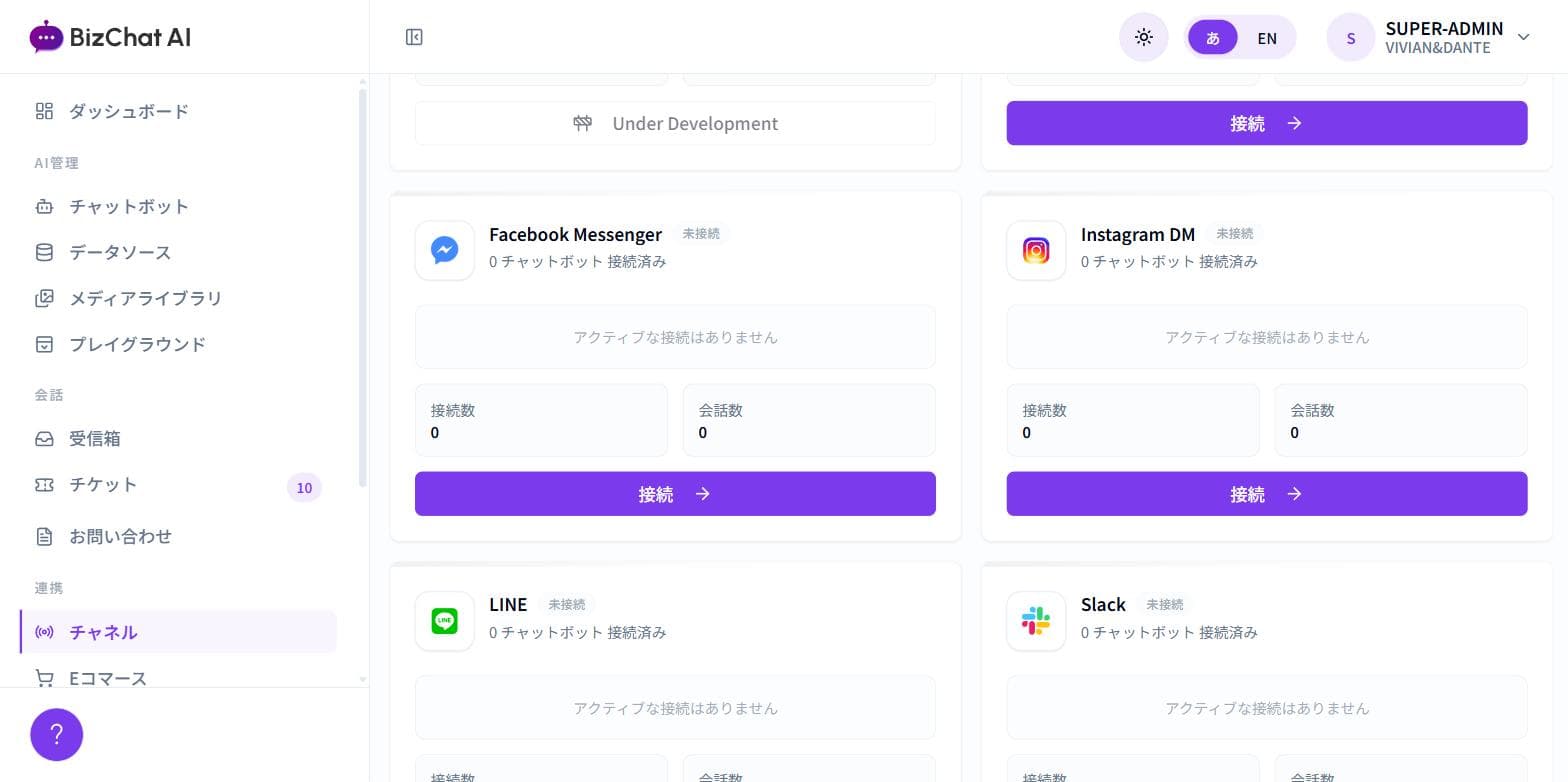The image size is (1568, 782).
Task: Click Facebook Messenger アクティブな接続はありません box
Action: click(x=675, y=337)
